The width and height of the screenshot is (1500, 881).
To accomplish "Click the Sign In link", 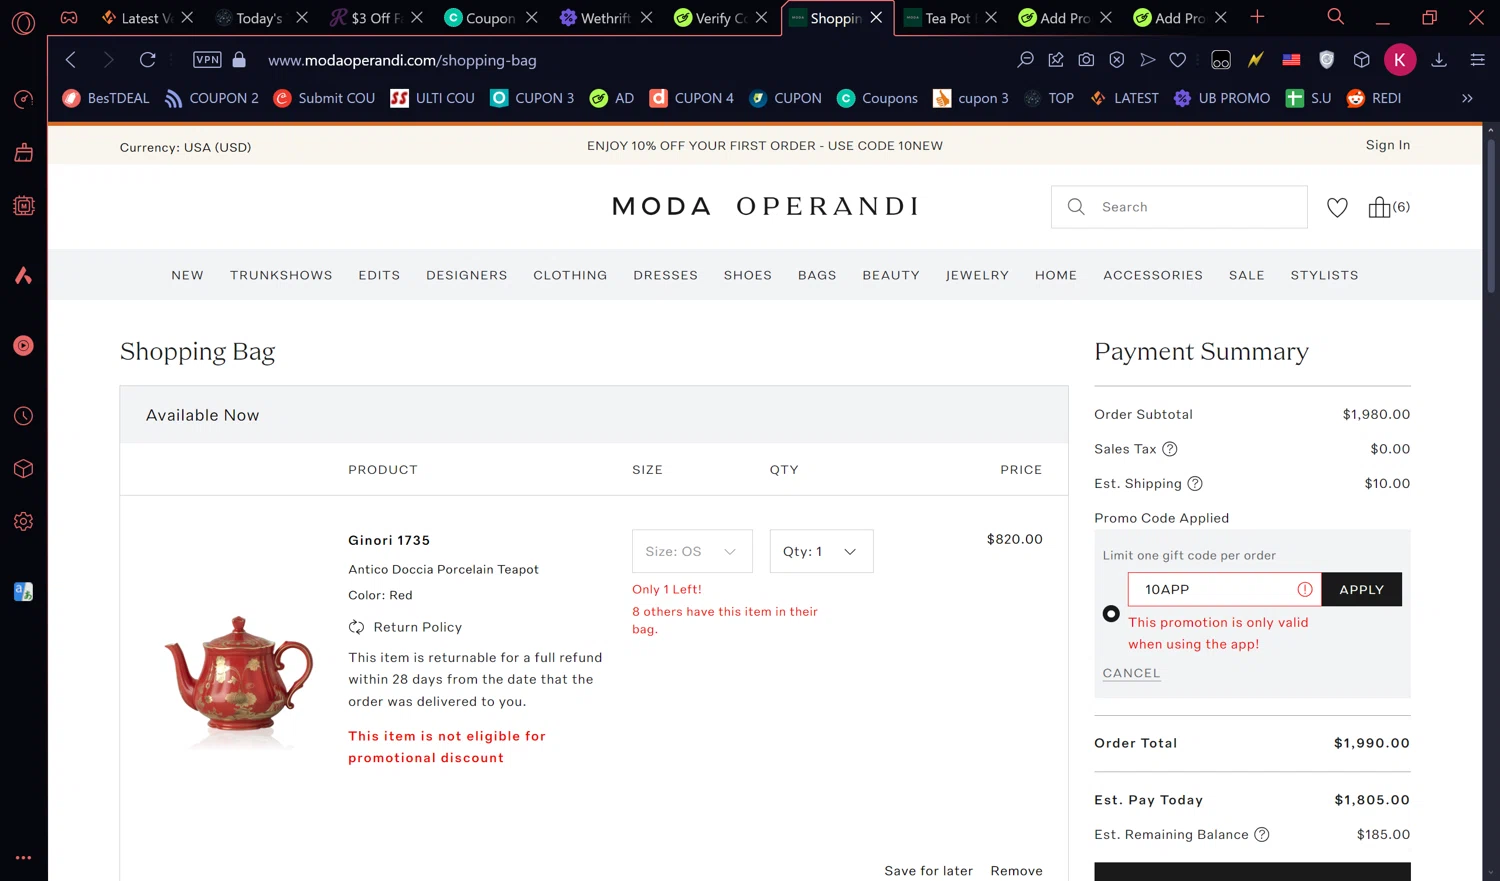I will click(1388, 145).
